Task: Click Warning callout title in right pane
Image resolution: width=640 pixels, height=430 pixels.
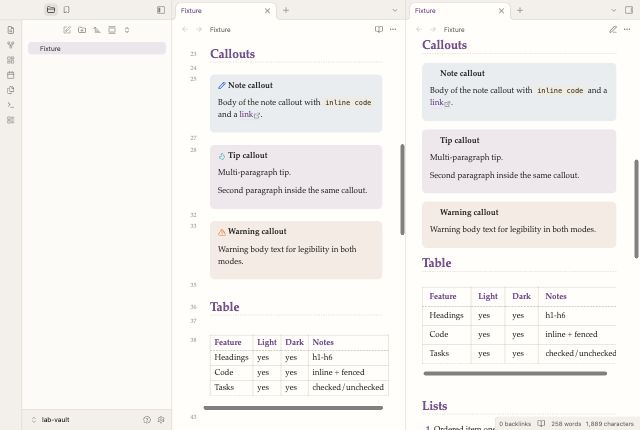Action: [469, 212]
